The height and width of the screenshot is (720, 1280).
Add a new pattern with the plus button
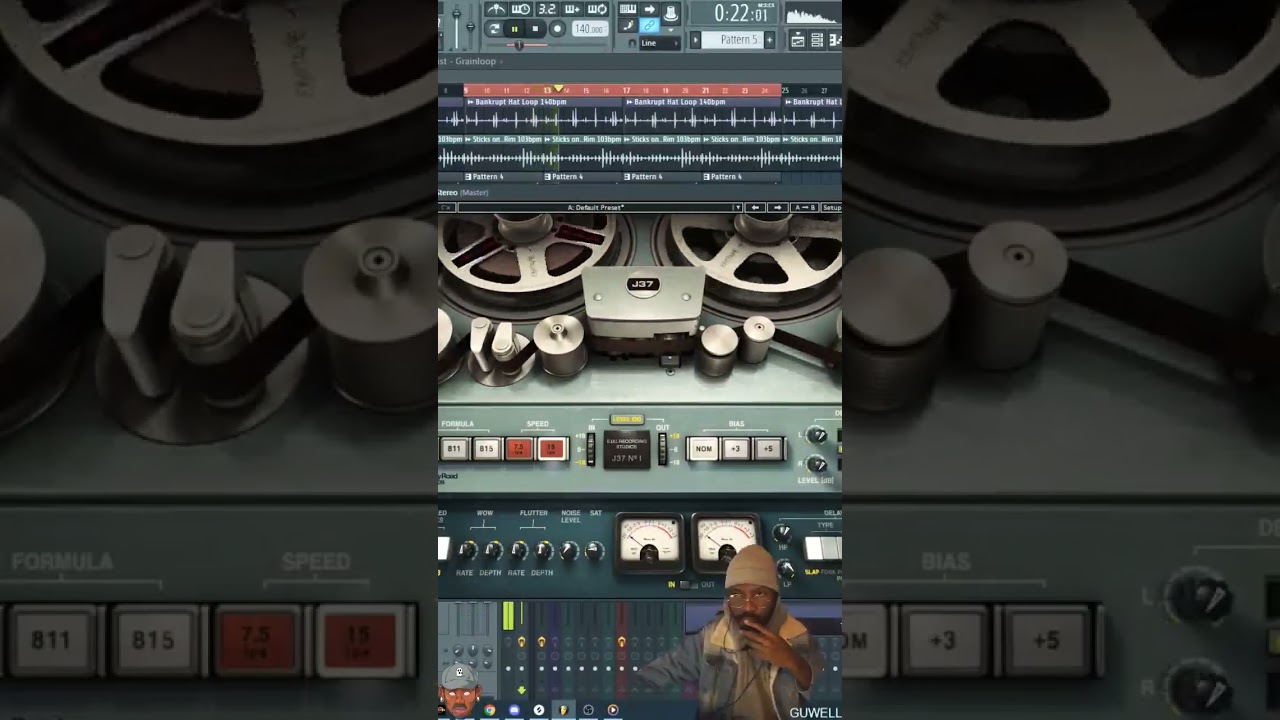[769, 40]
